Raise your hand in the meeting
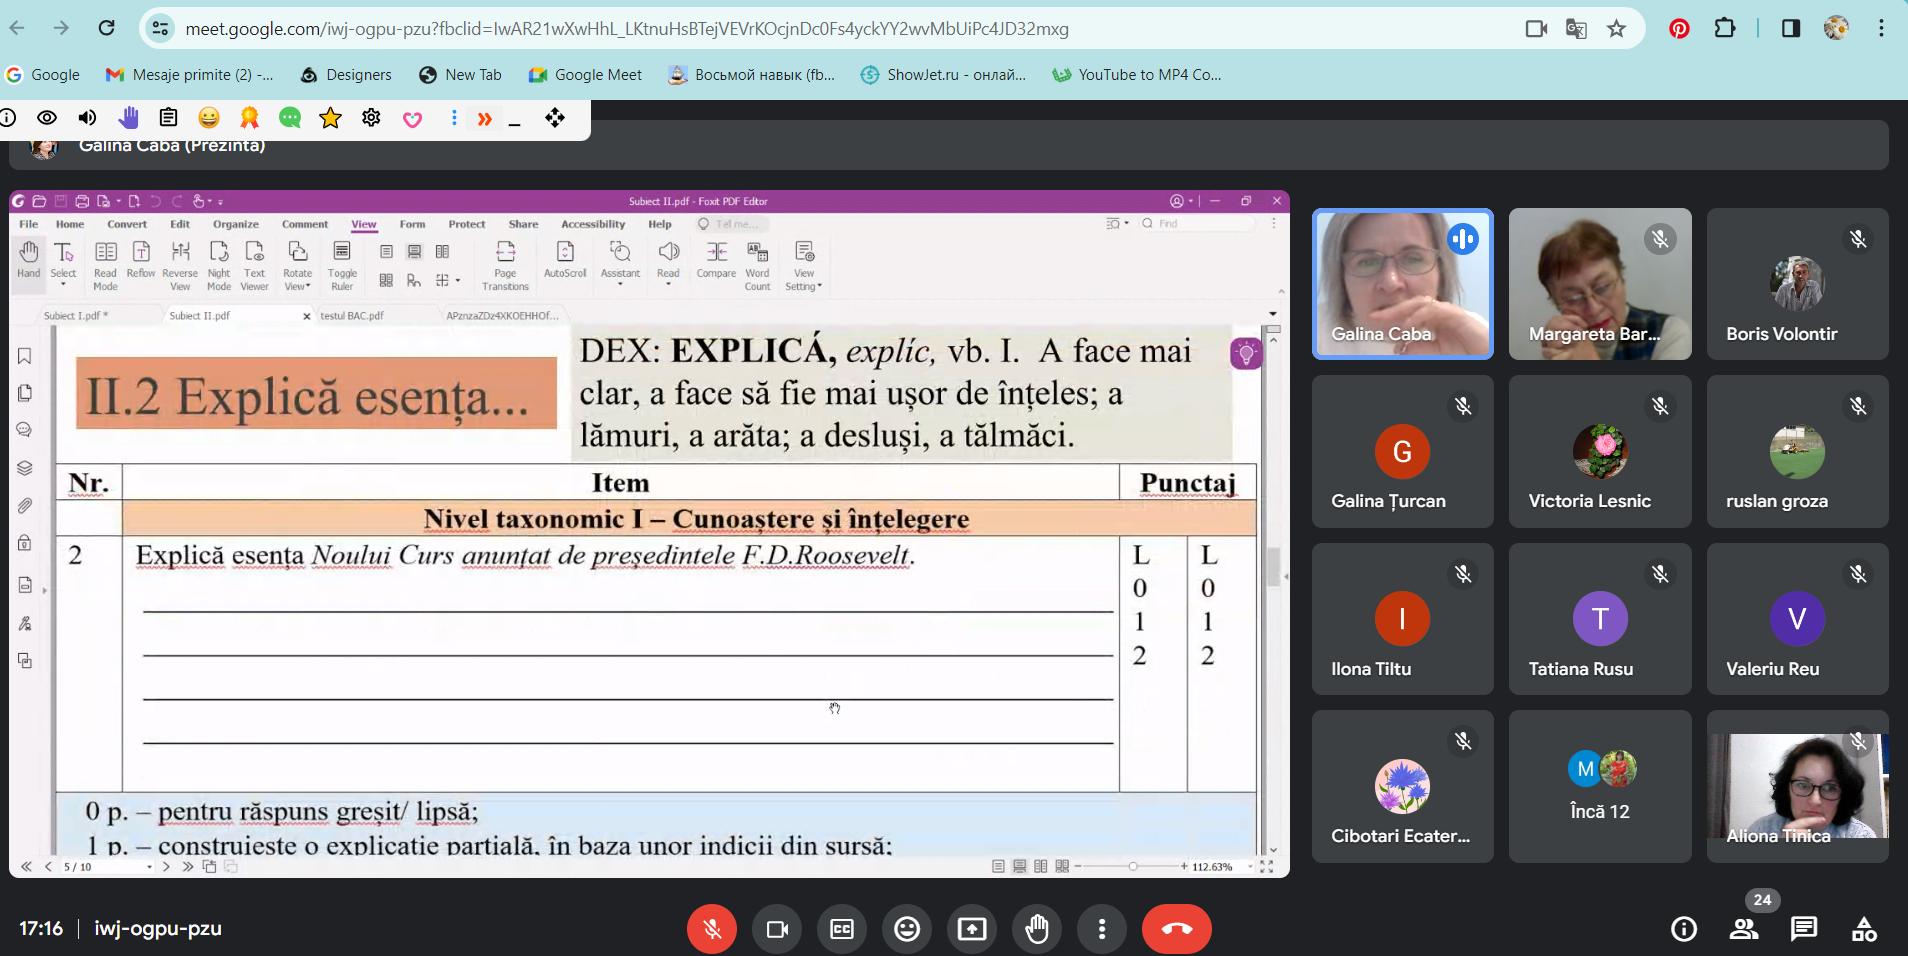Screen dimensions: 1908x956 tap(1037, 929)
